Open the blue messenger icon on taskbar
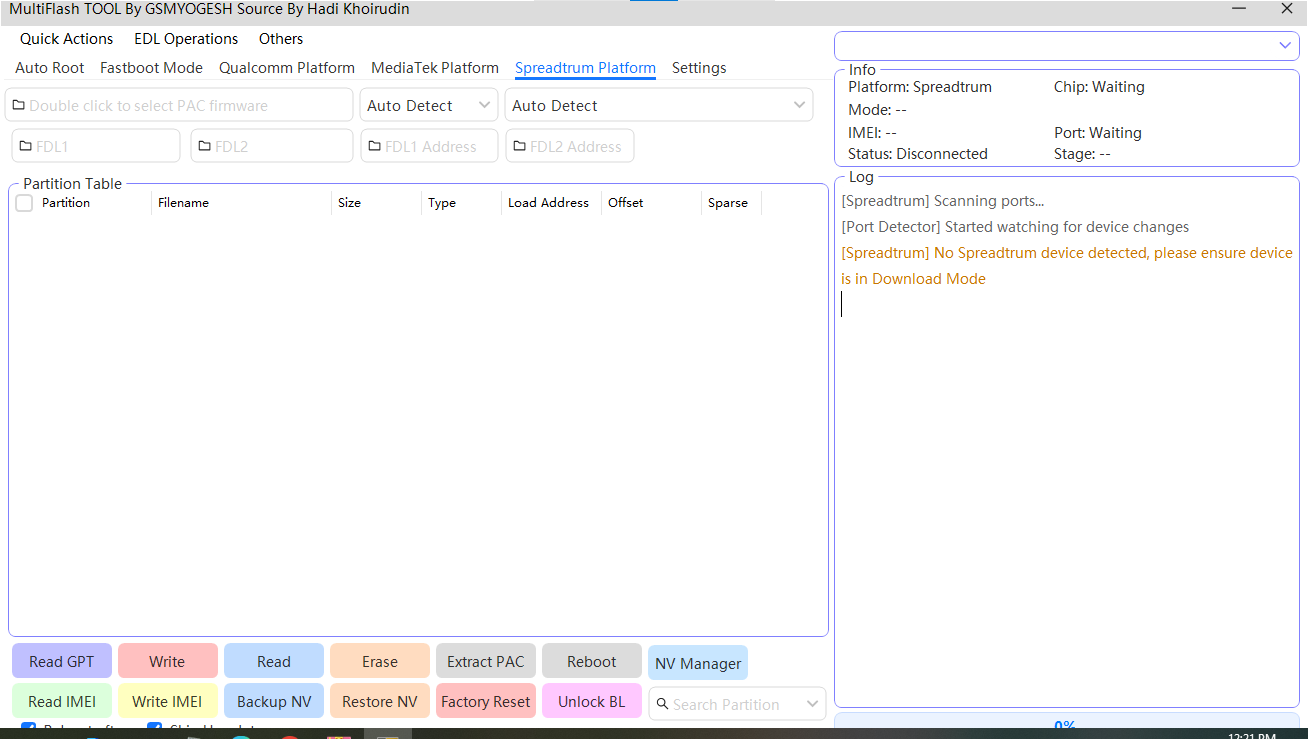1308x739 pixels. 241,735
